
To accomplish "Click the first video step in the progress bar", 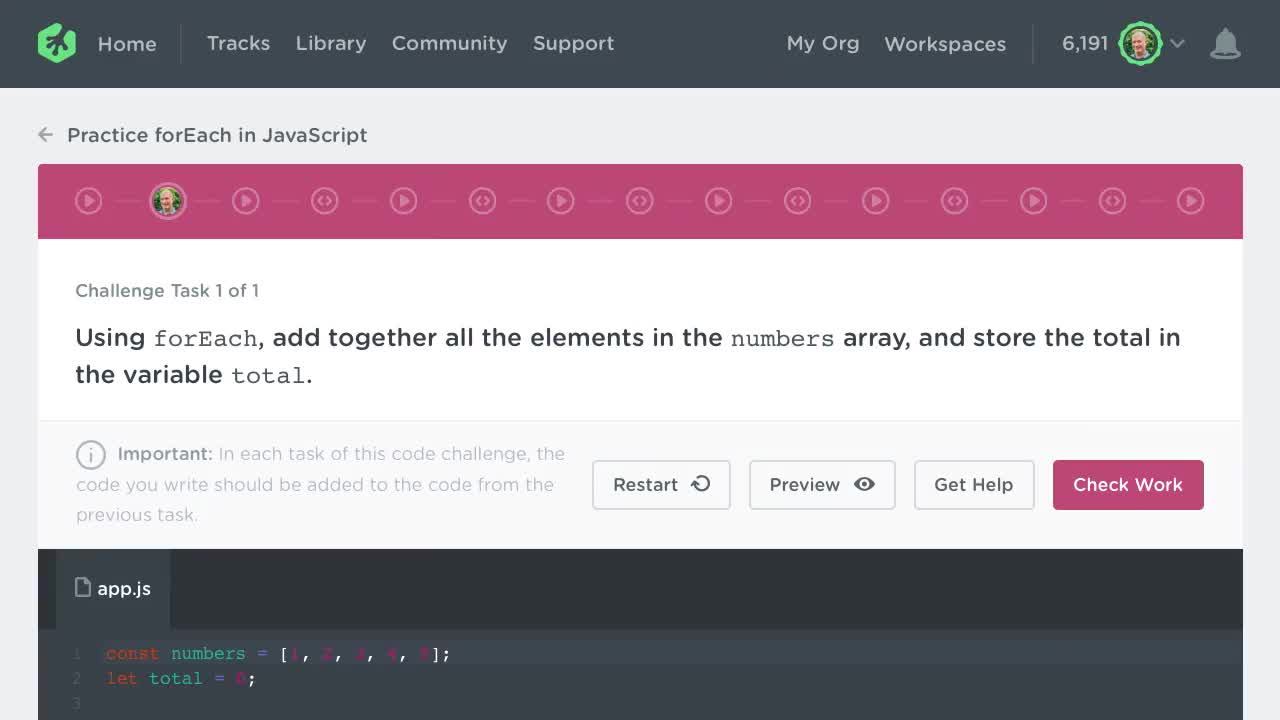I will (x=89, y=201).
